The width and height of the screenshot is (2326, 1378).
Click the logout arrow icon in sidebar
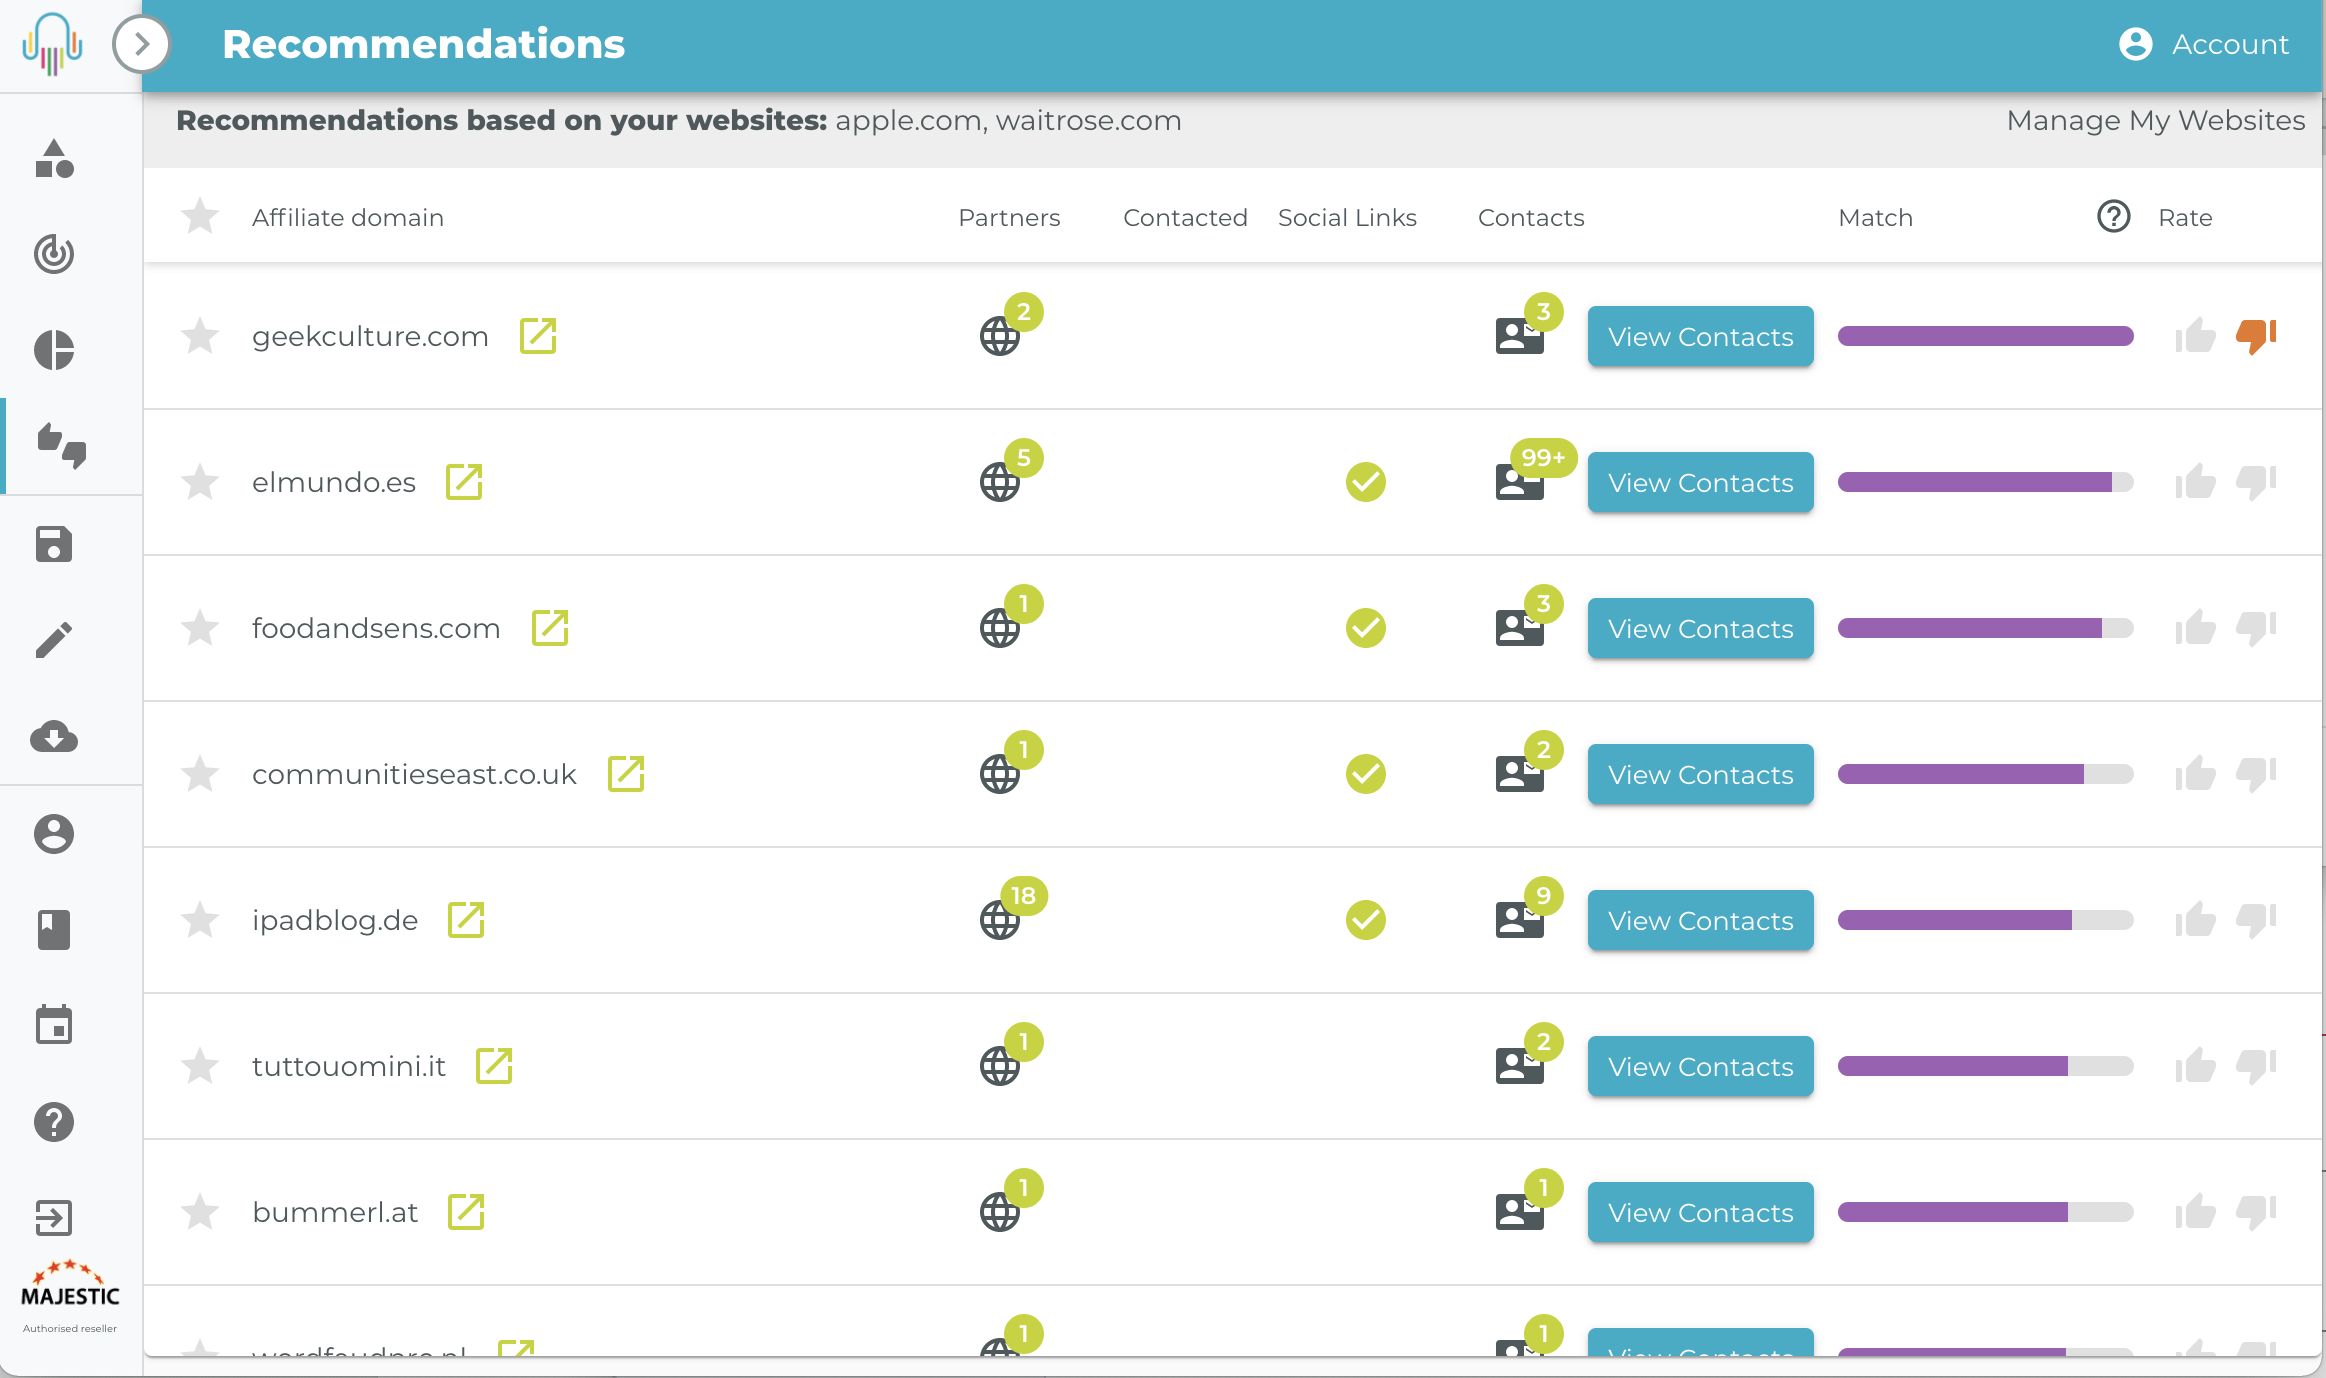point(54,1217)
